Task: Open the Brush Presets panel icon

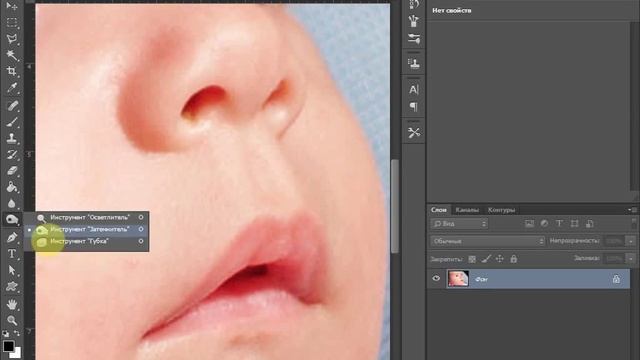Action: tap(414, 39)
